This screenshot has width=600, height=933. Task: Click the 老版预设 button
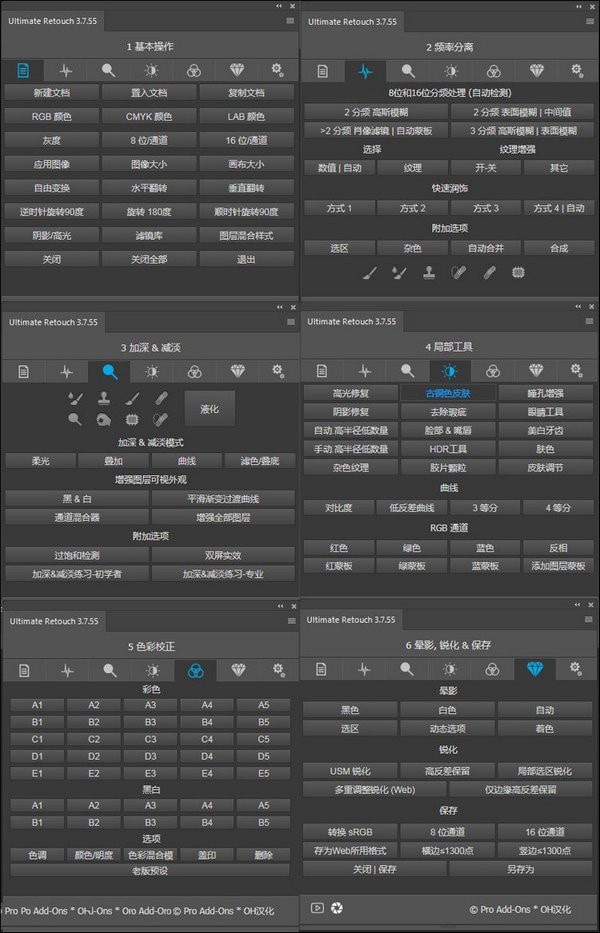tap(150, 871)
